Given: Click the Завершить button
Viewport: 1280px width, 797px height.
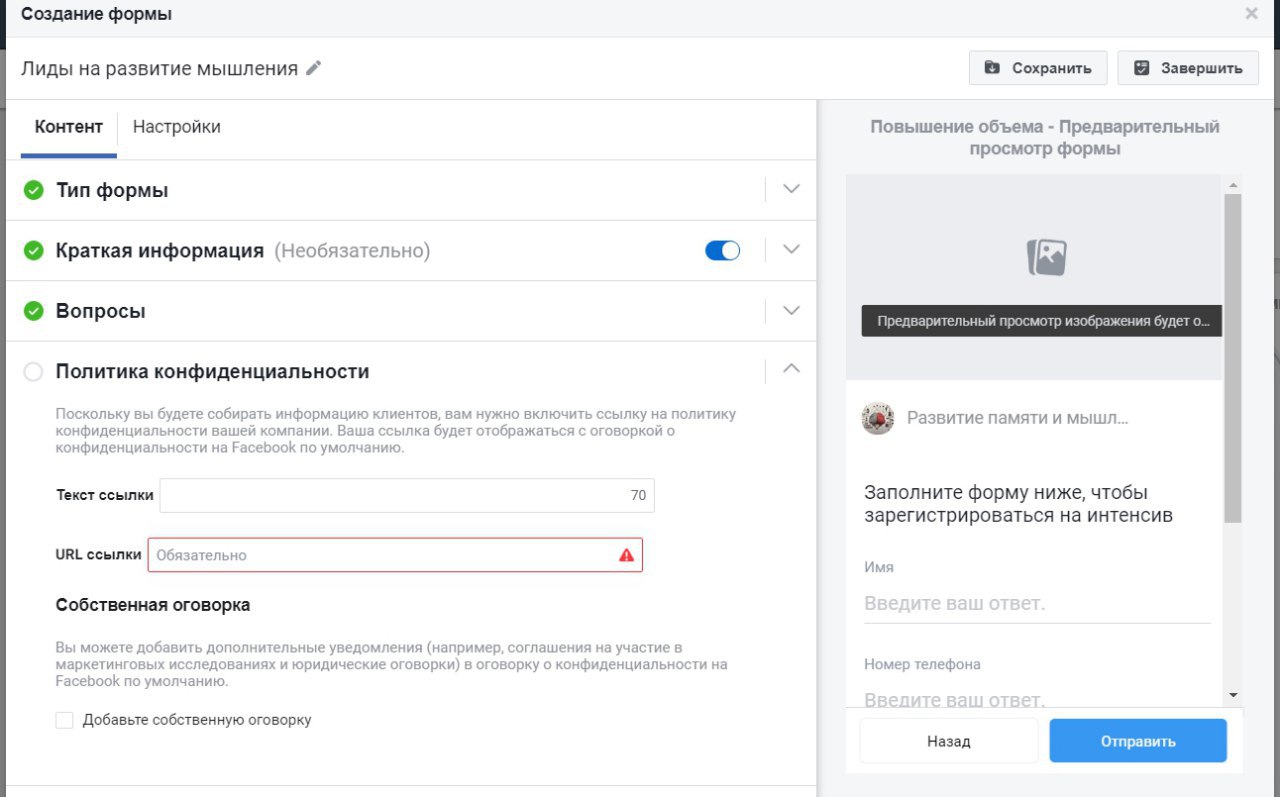Looking at the screenshot, I should click(1188, 68).
